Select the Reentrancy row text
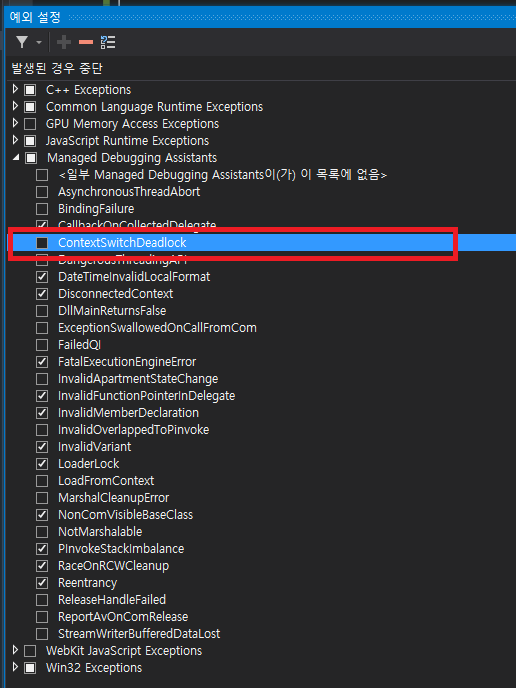This screenshot has height=688, width=516. click(x=87, y=583)
